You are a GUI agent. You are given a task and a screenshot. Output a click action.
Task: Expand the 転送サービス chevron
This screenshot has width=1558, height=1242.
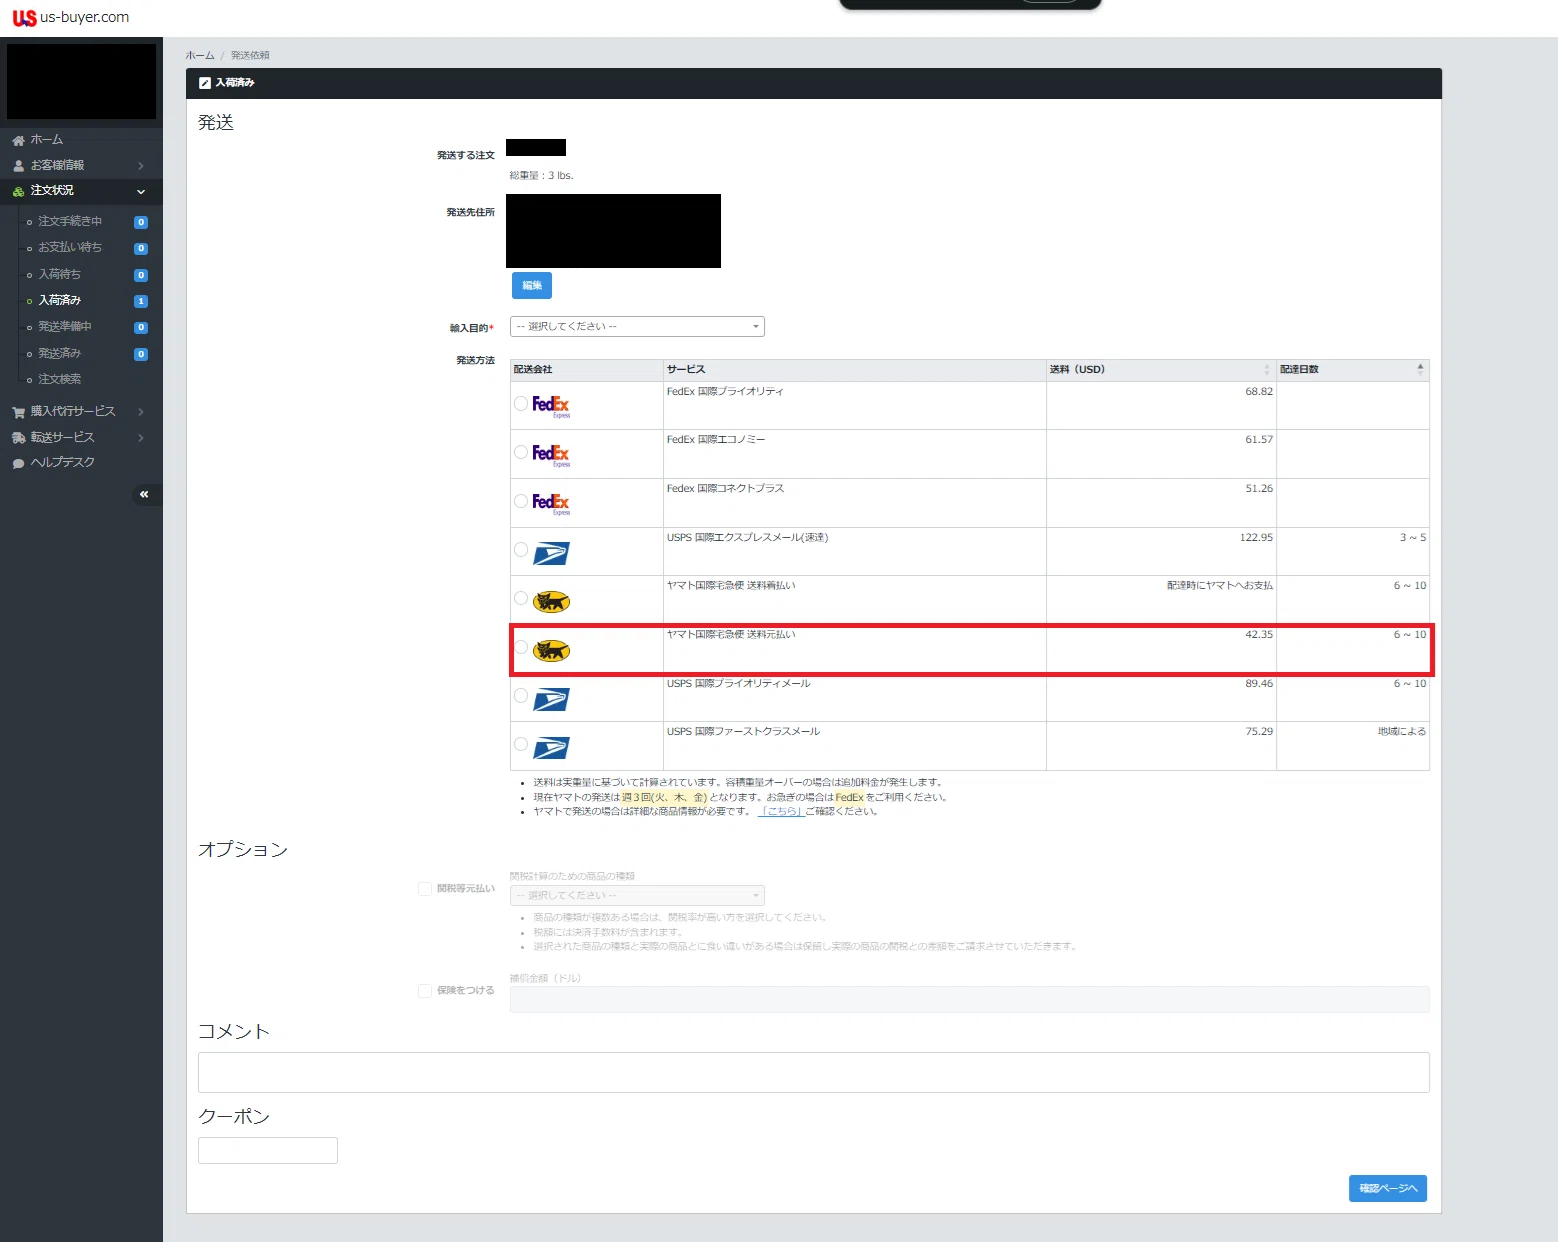coord(141,438)
